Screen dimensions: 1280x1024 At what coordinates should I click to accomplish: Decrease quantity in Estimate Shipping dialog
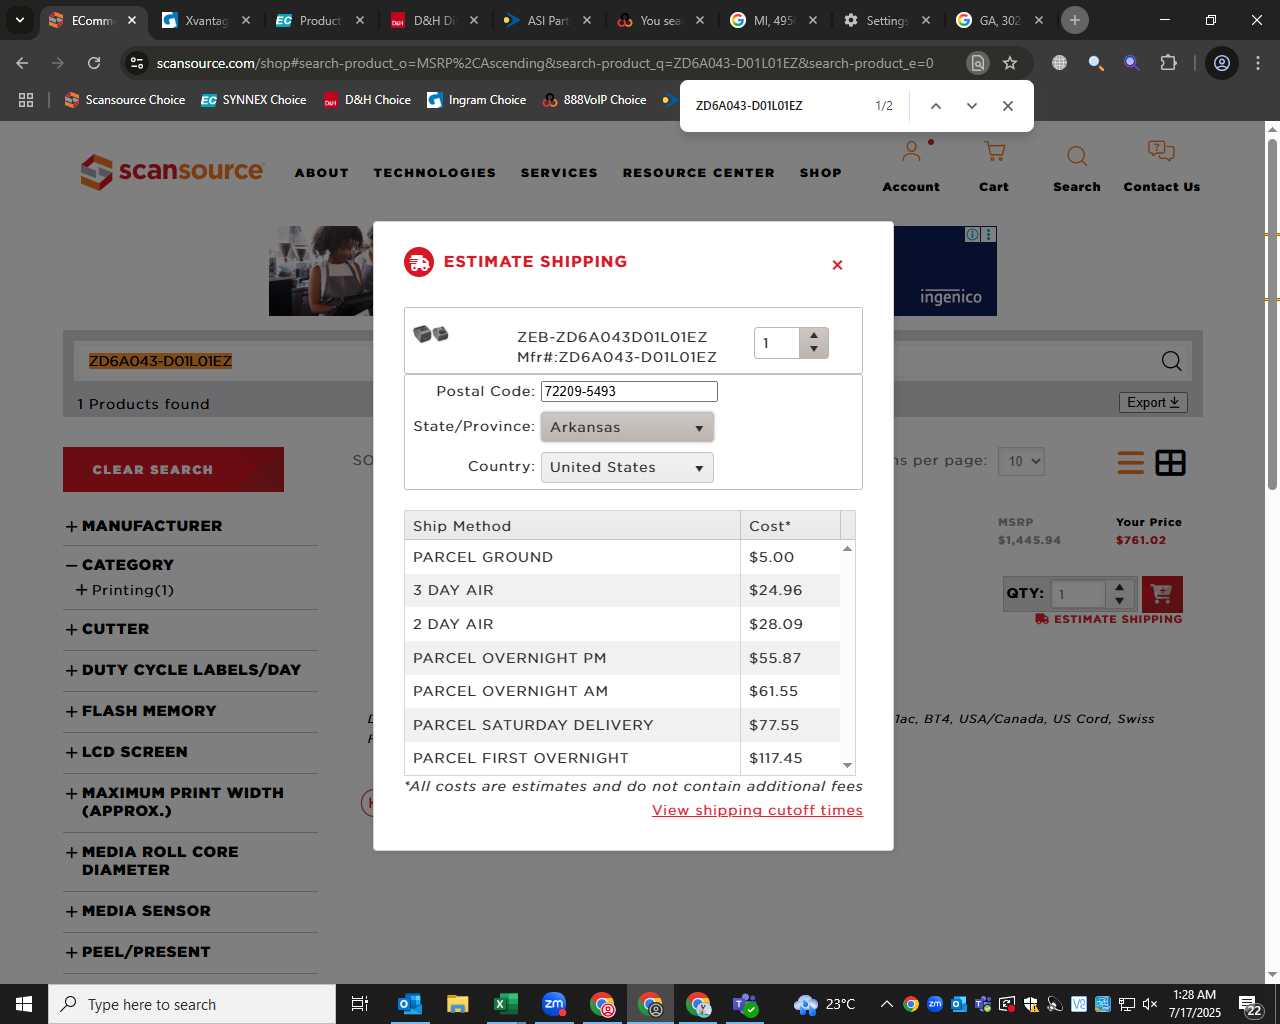point(814,350)
